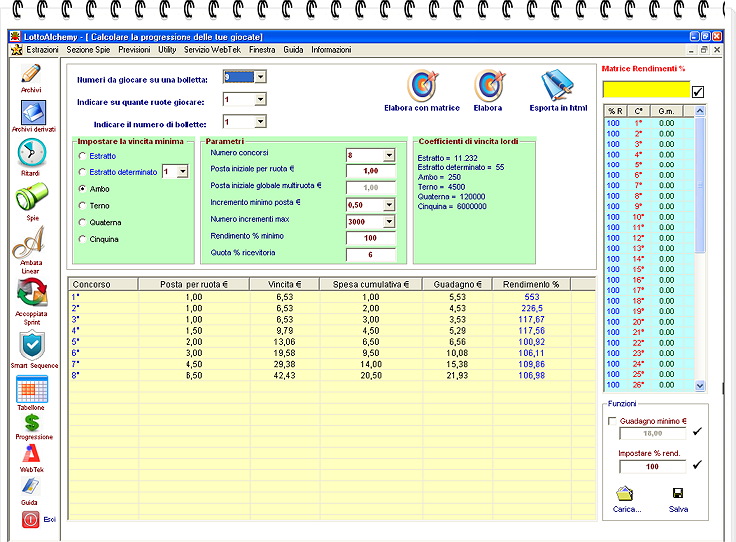Open the Estrazioni menu
This screenshot has height=542, width=736.
pos(42,50)
